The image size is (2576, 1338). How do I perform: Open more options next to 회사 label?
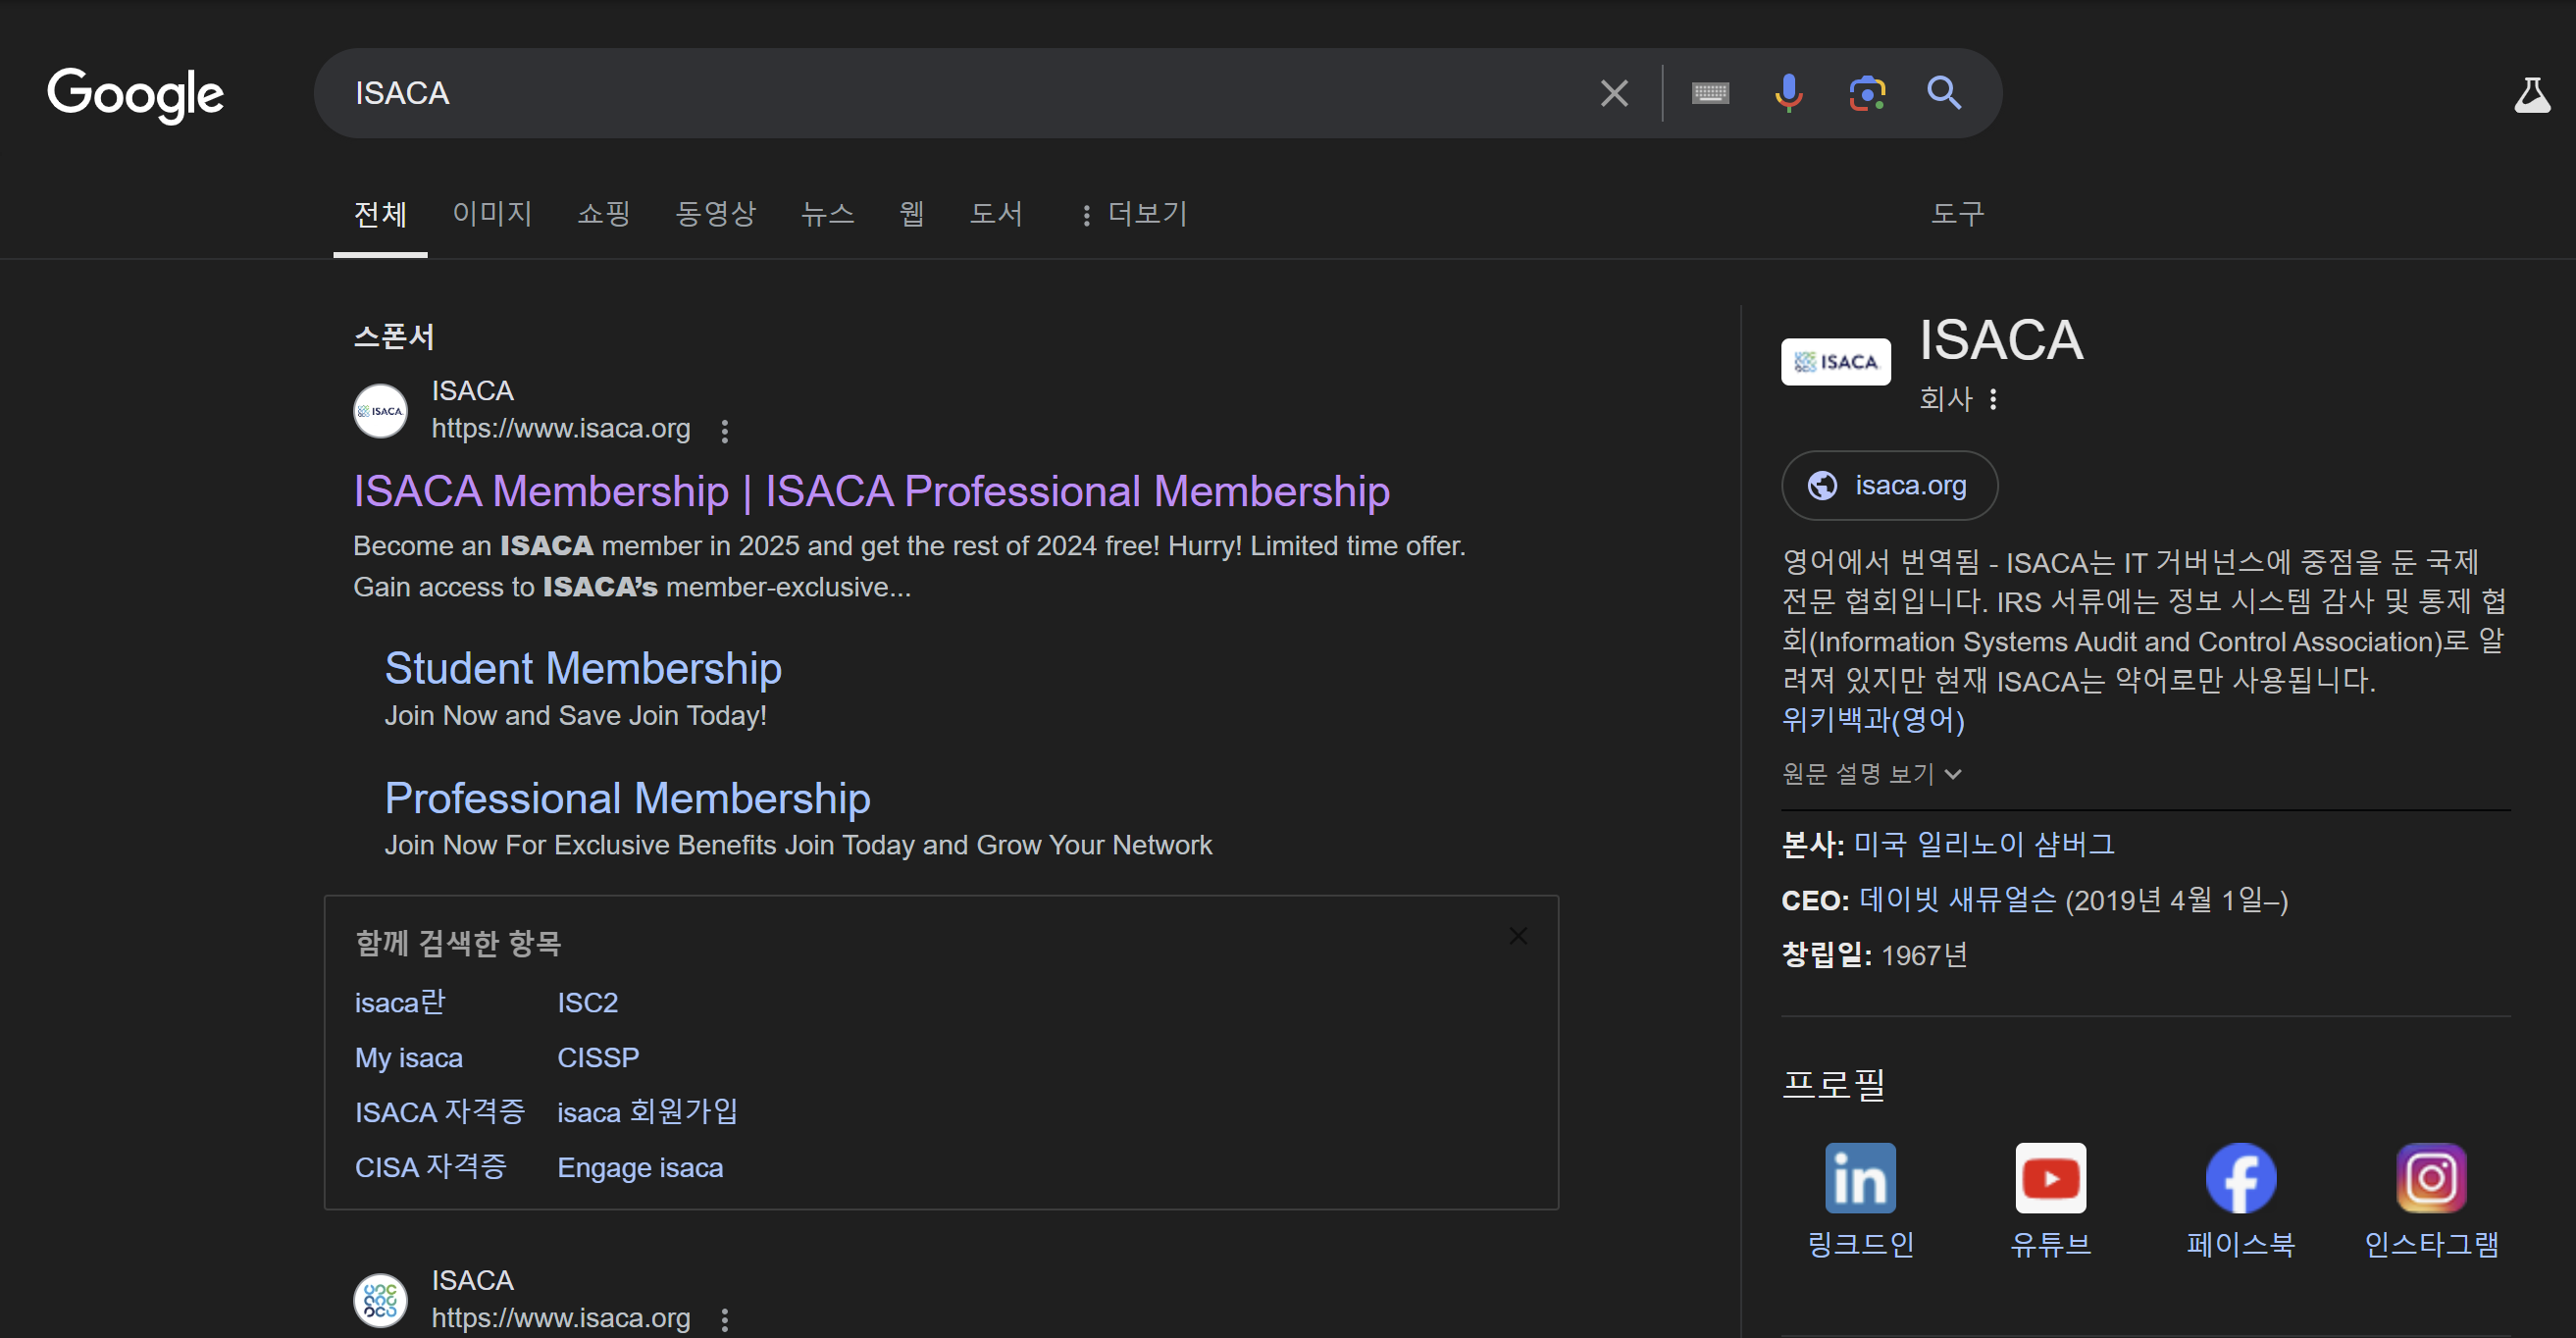pyautogui.click(x=1993, y=399)
